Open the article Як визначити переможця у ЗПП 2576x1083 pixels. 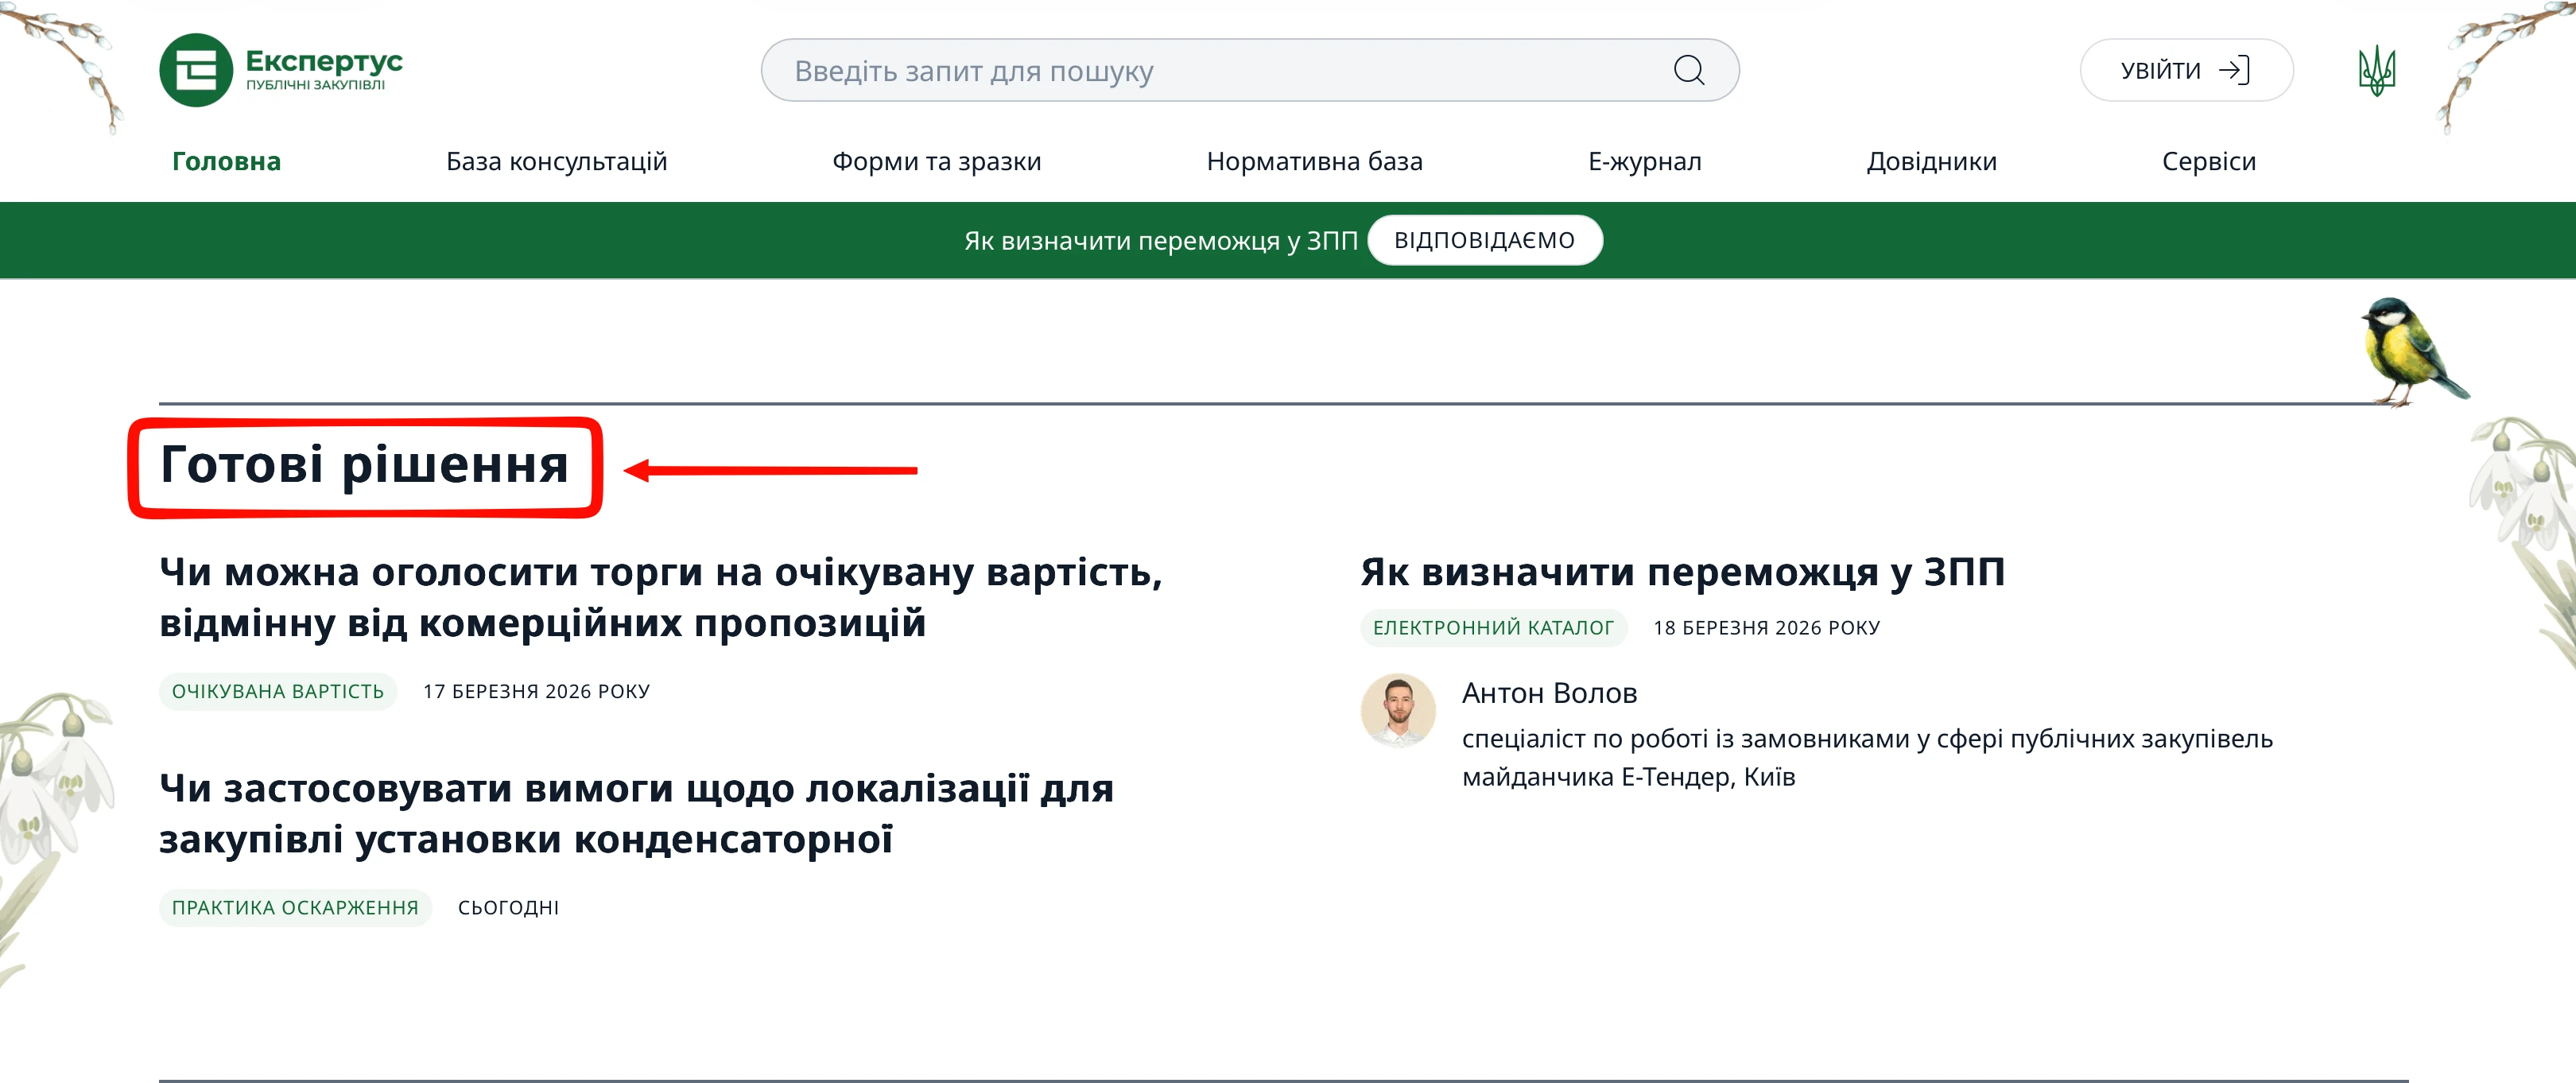coord(1681,572)
